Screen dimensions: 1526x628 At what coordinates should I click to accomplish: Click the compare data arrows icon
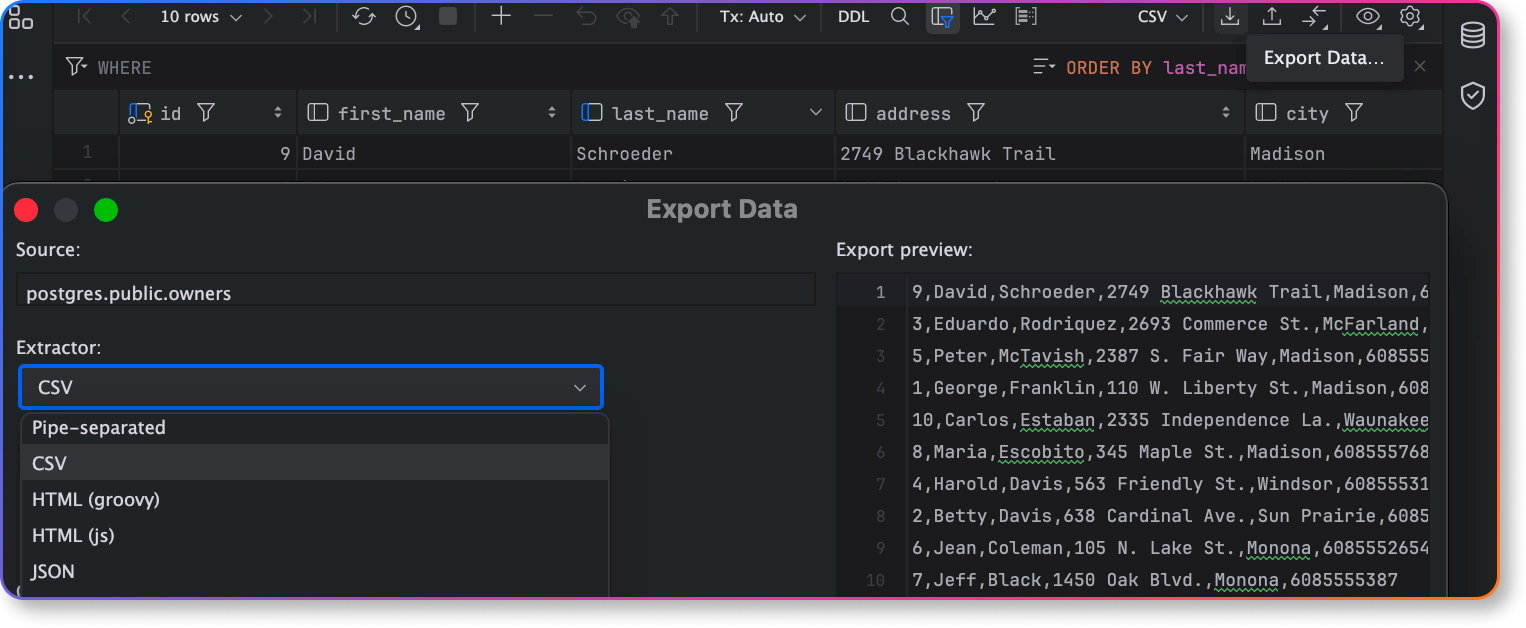(x=1314, y=17)
